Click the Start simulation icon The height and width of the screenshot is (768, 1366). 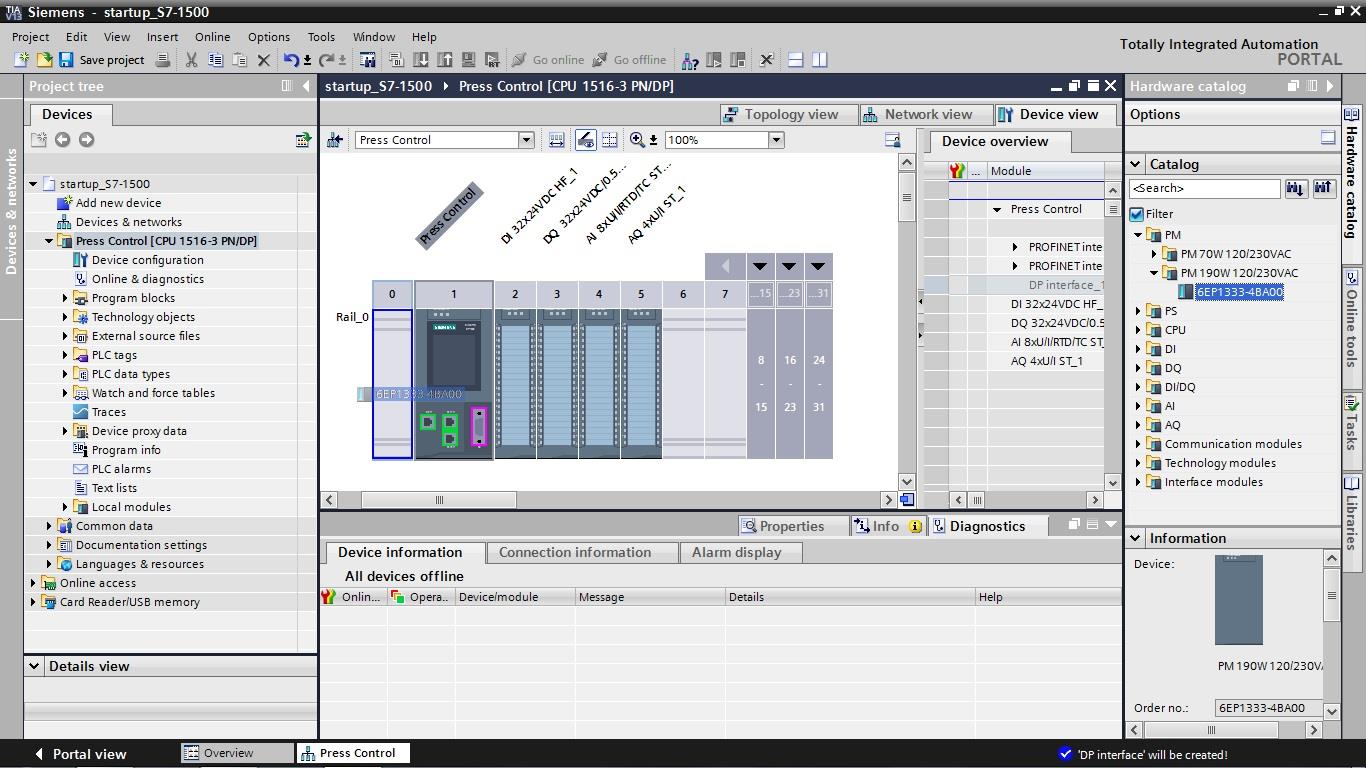(469, 60)
